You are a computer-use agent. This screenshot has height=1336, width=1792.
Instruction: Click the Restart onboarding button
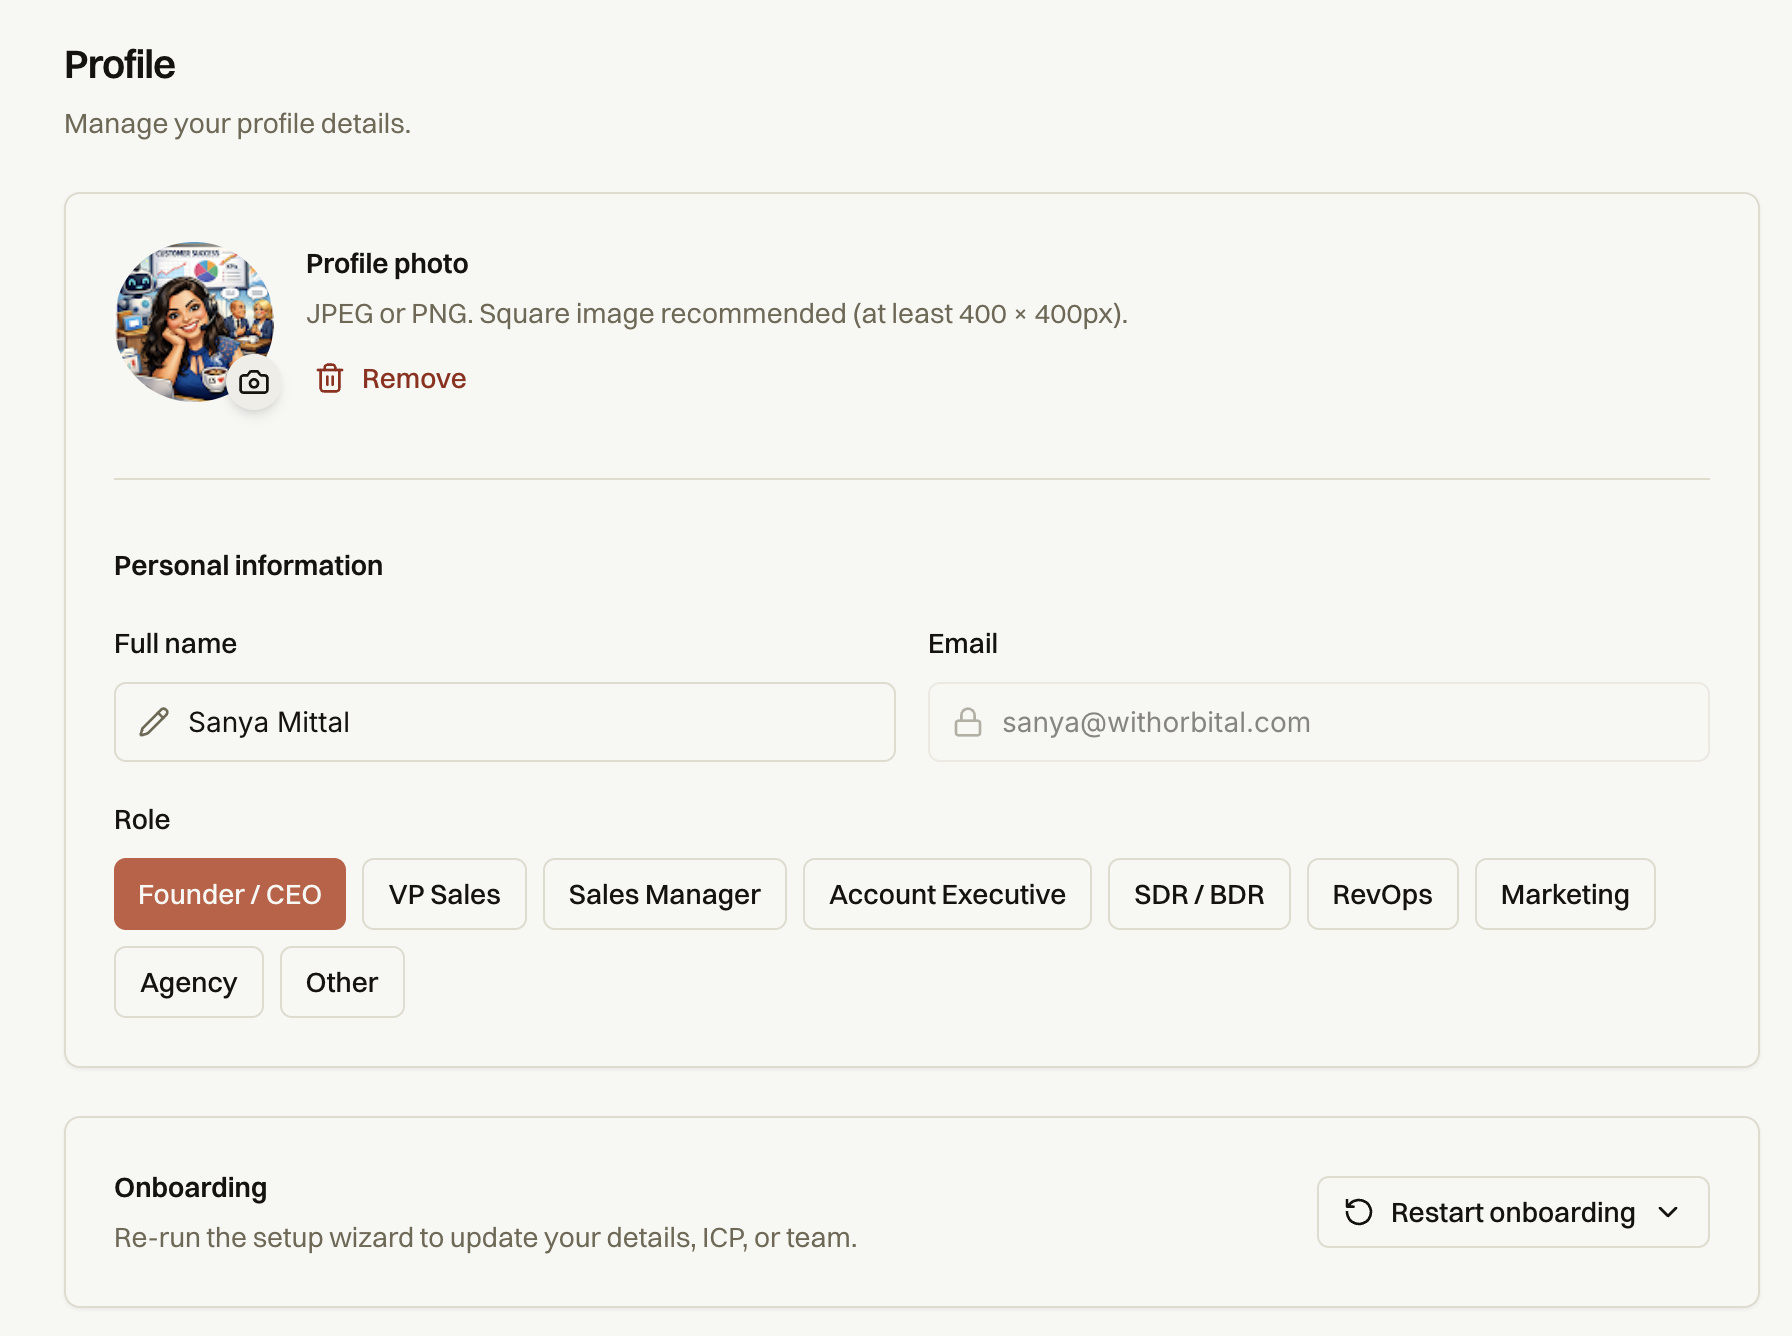tap(1513, 1212)
